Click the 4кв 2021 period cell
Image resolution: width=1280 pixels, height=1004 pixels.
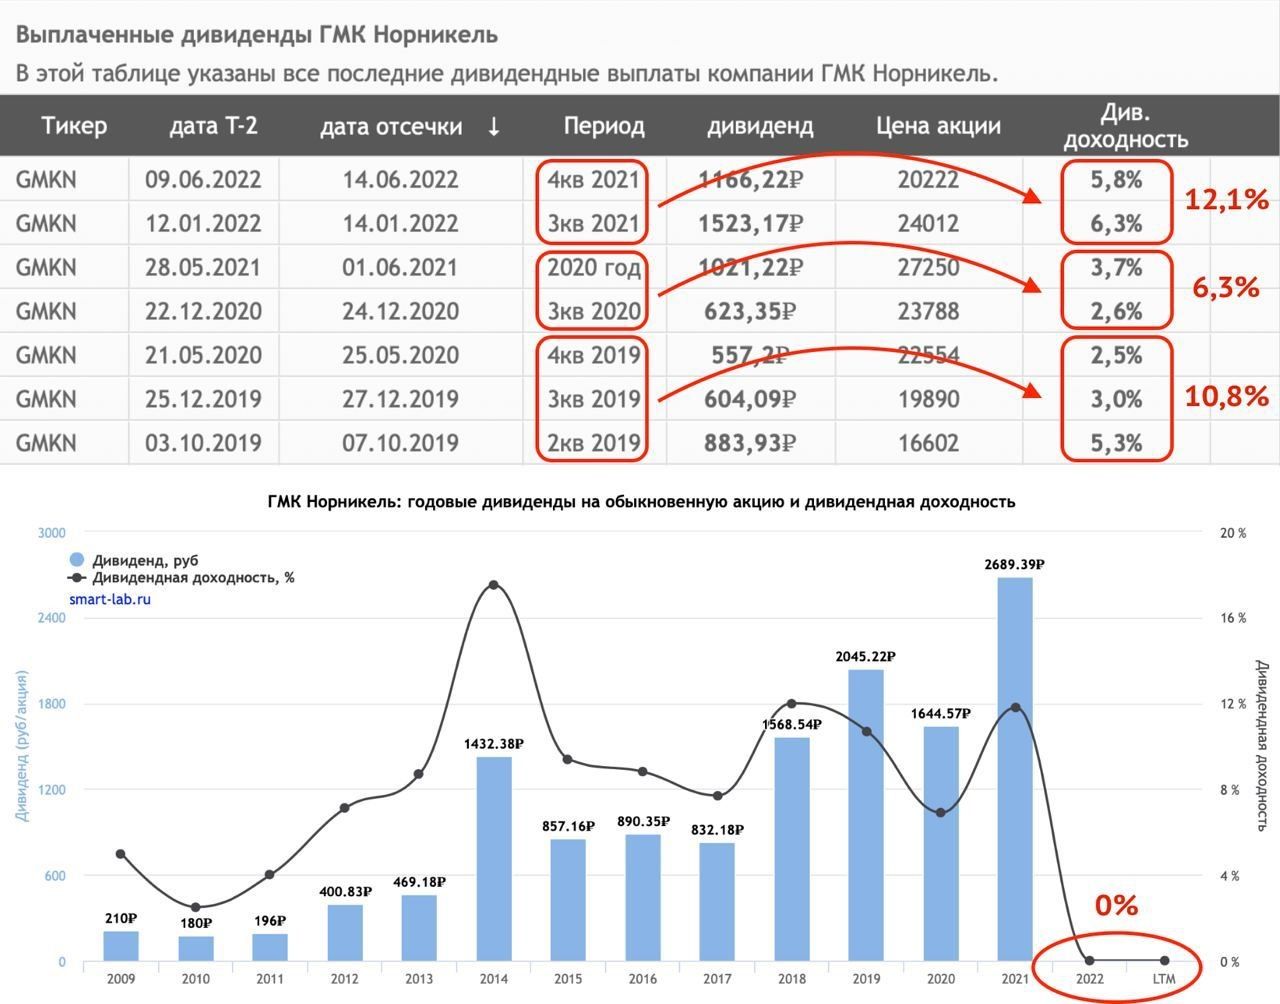tap(593, 180)
